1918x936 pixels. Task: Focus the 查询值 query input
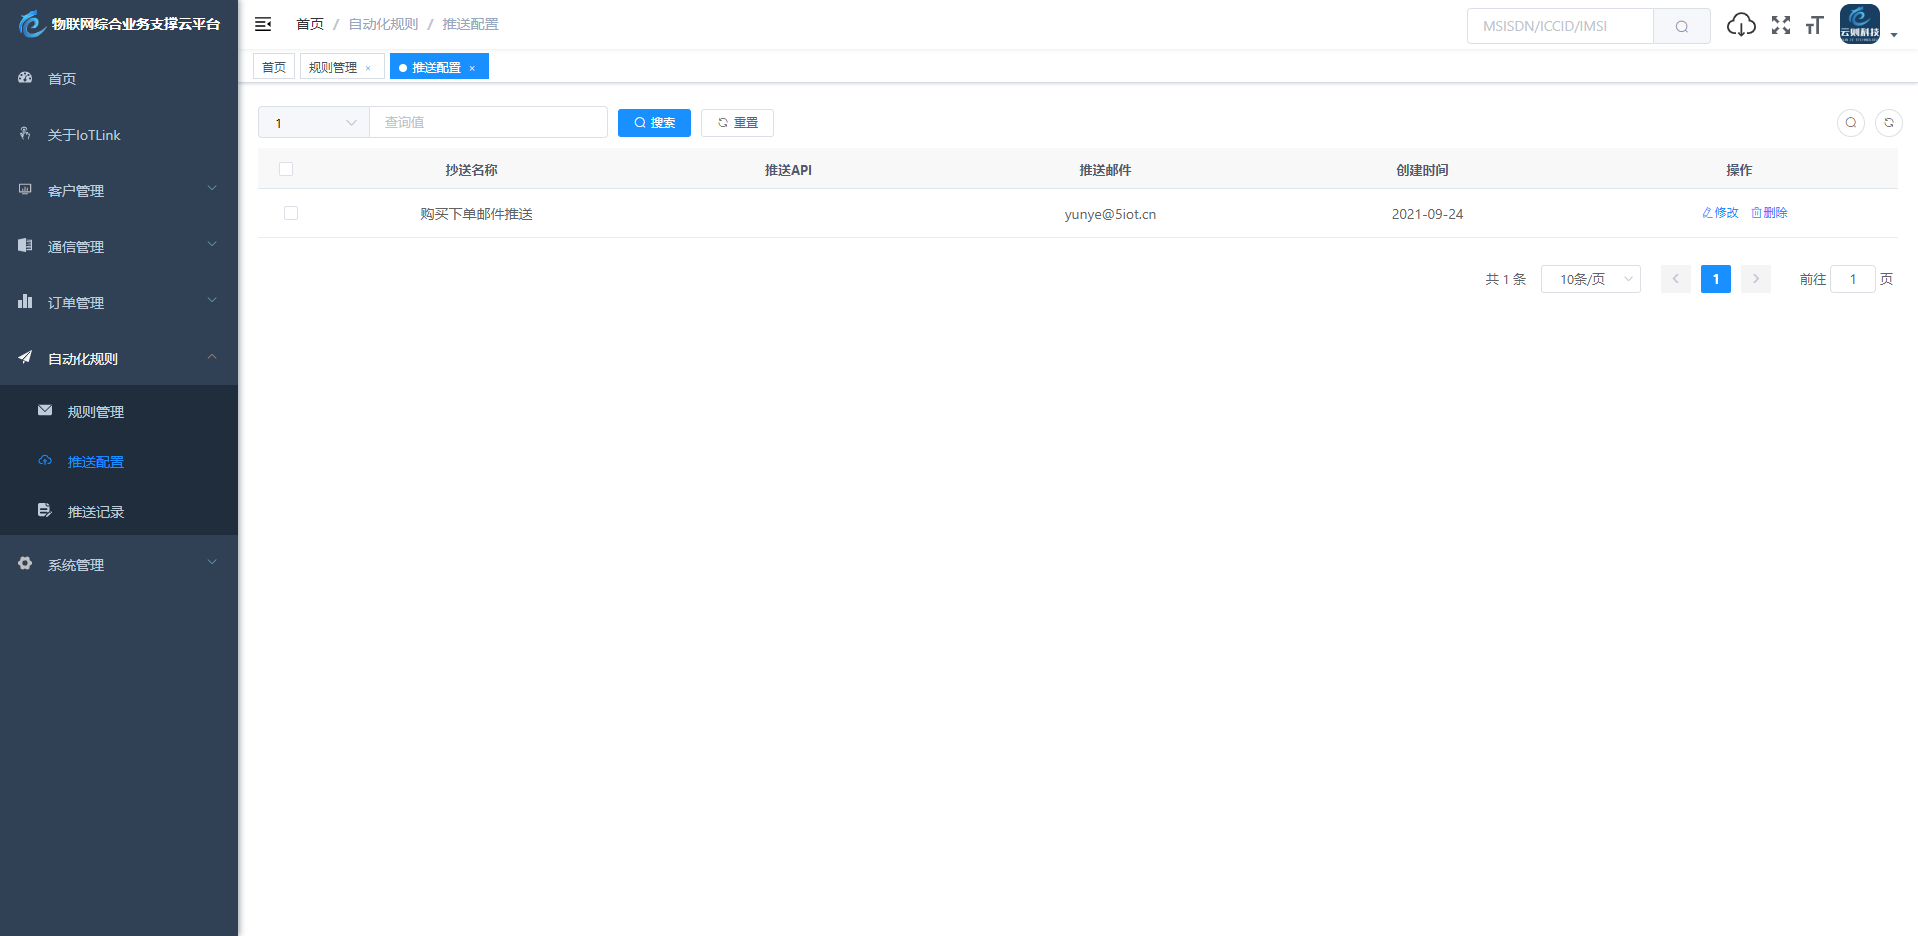488,122
